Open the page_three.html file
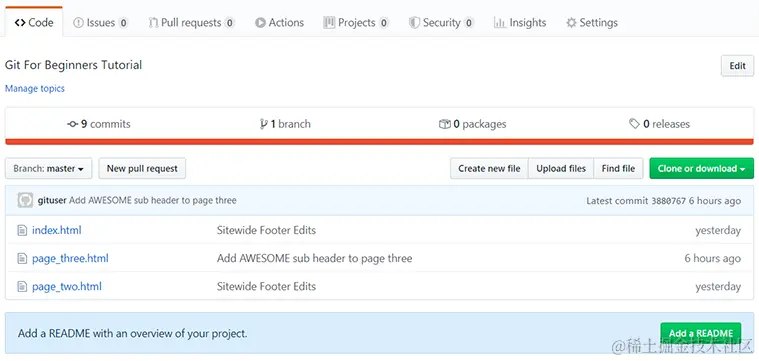 click(x=70, y=258)
